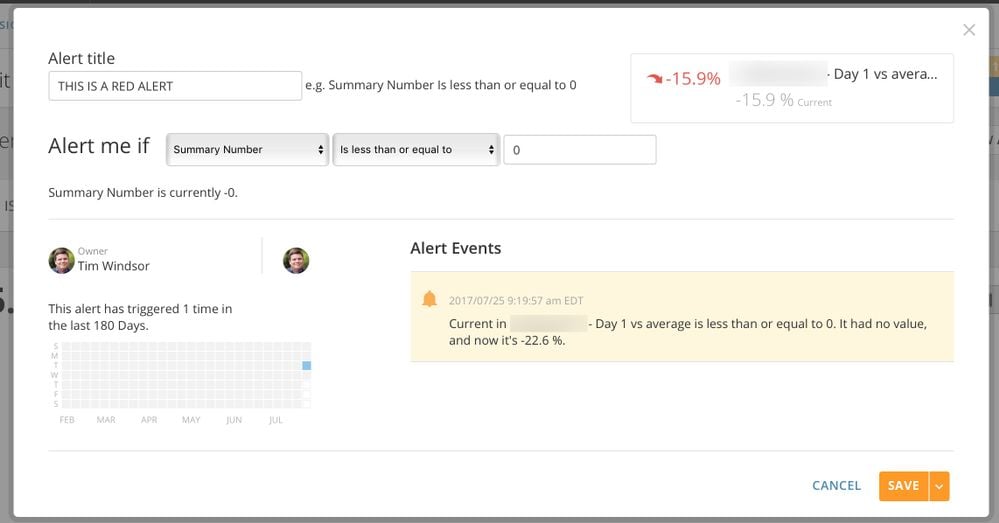Click the second avatar beside the divider
Screen dimensions: 999x523
pos(296,261)
